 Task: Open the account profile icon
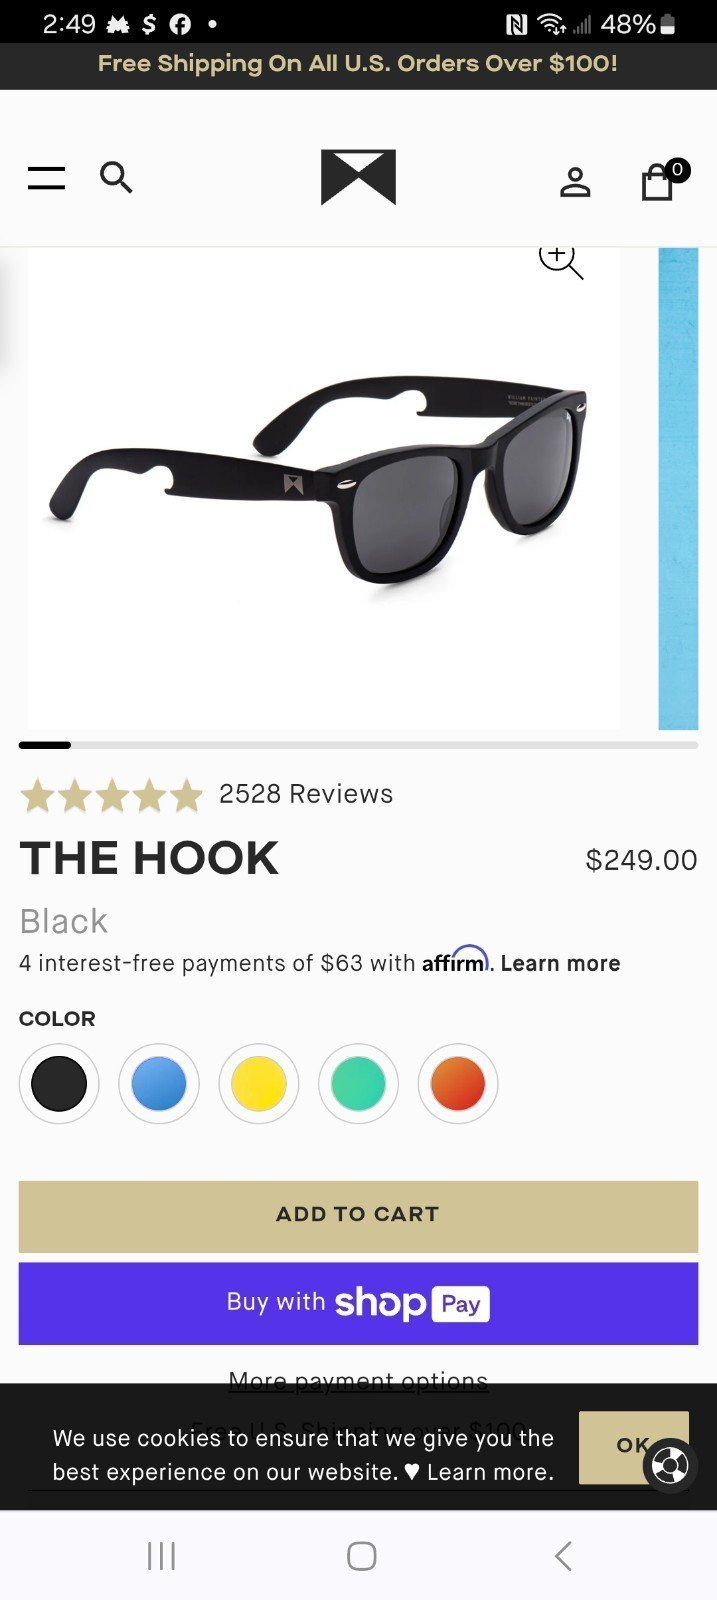[575, 182]
